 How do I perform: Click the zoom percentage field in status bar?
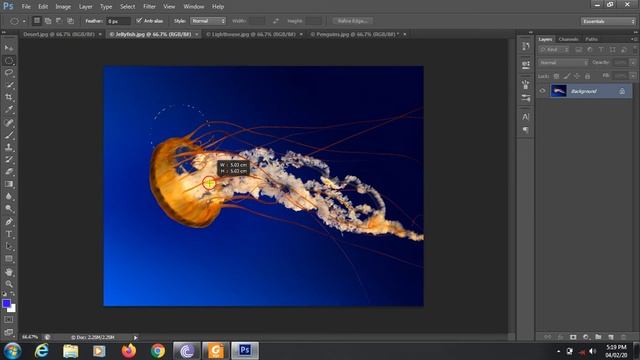30,337
